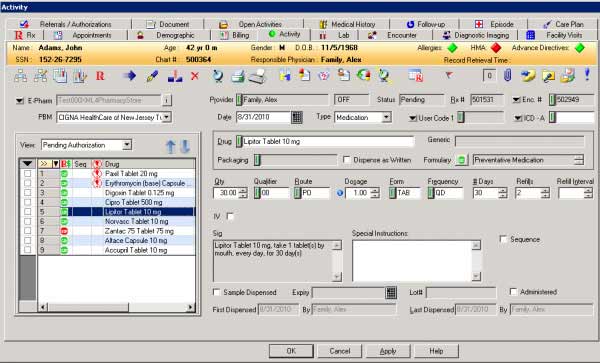
Task: Expand the E-Pharm dropdown arrow
Action: point(20,101)
